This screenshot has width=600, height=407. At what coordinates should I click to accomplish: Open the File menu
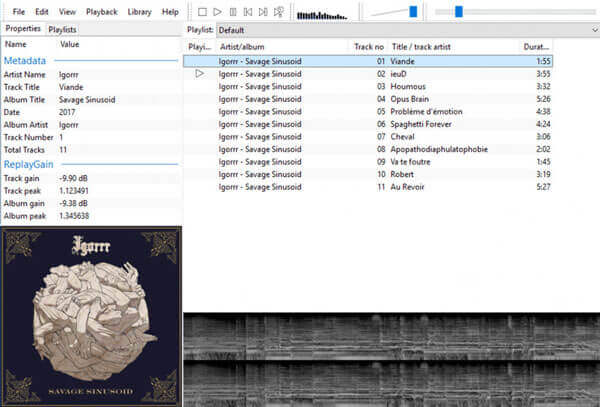18,12
